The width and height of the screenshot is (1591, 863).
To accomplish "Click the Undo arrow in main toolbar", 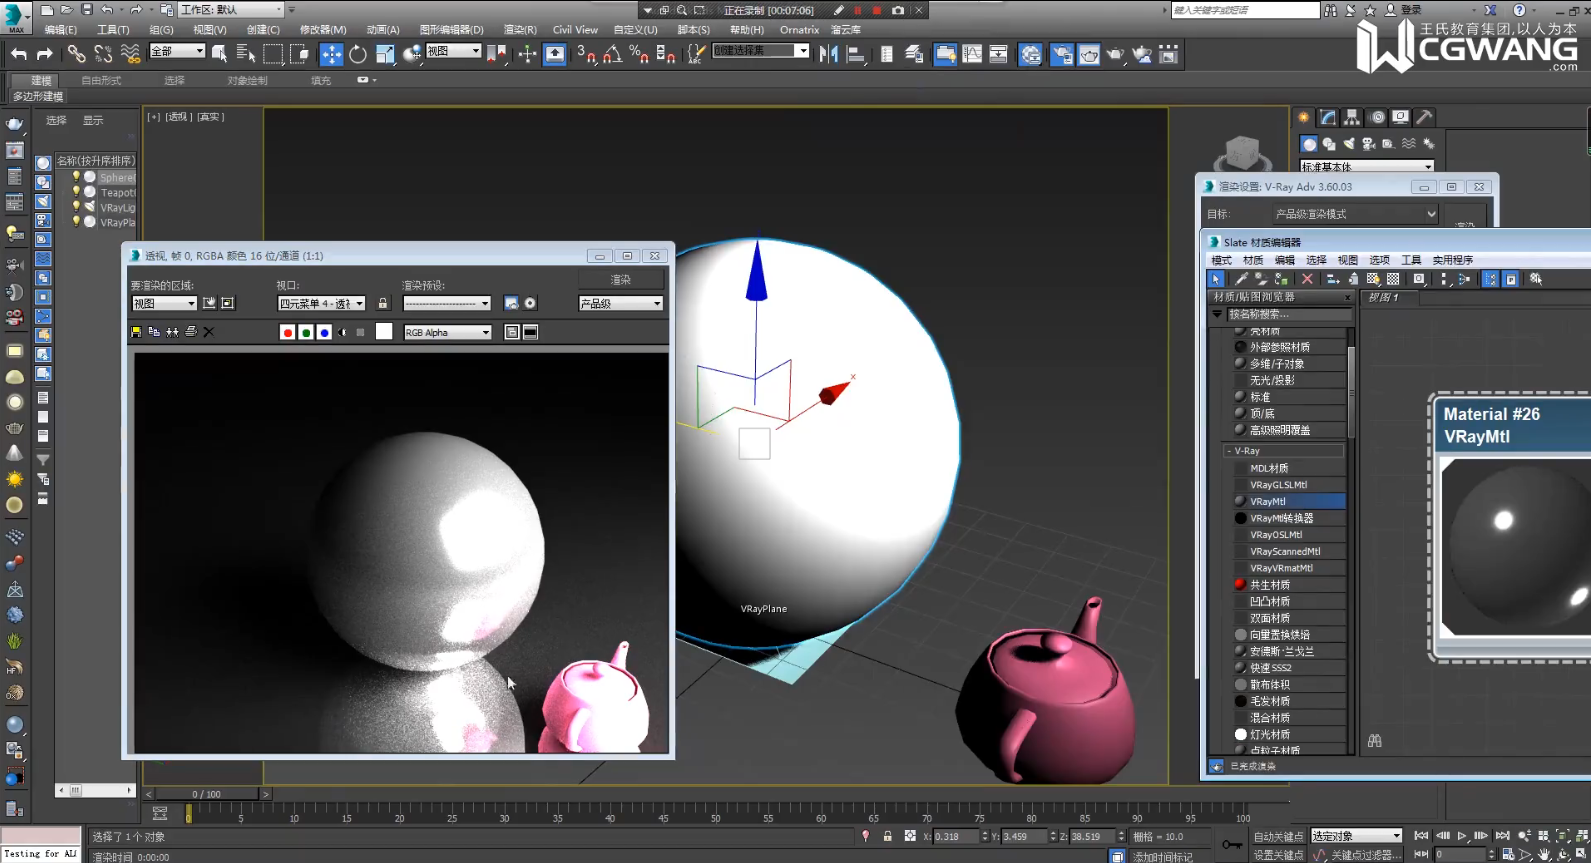I will point(19,54).
